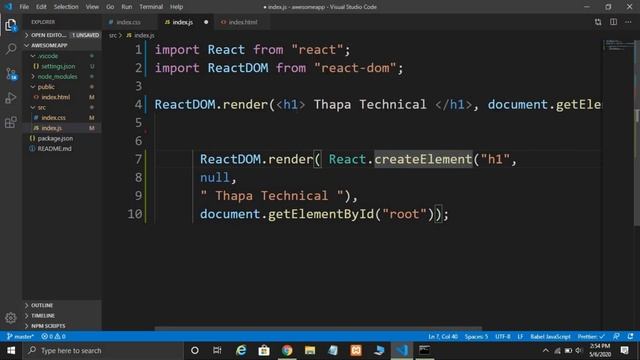Open the File menu
This screenshot has height=360, width=640.
(24, 7)
